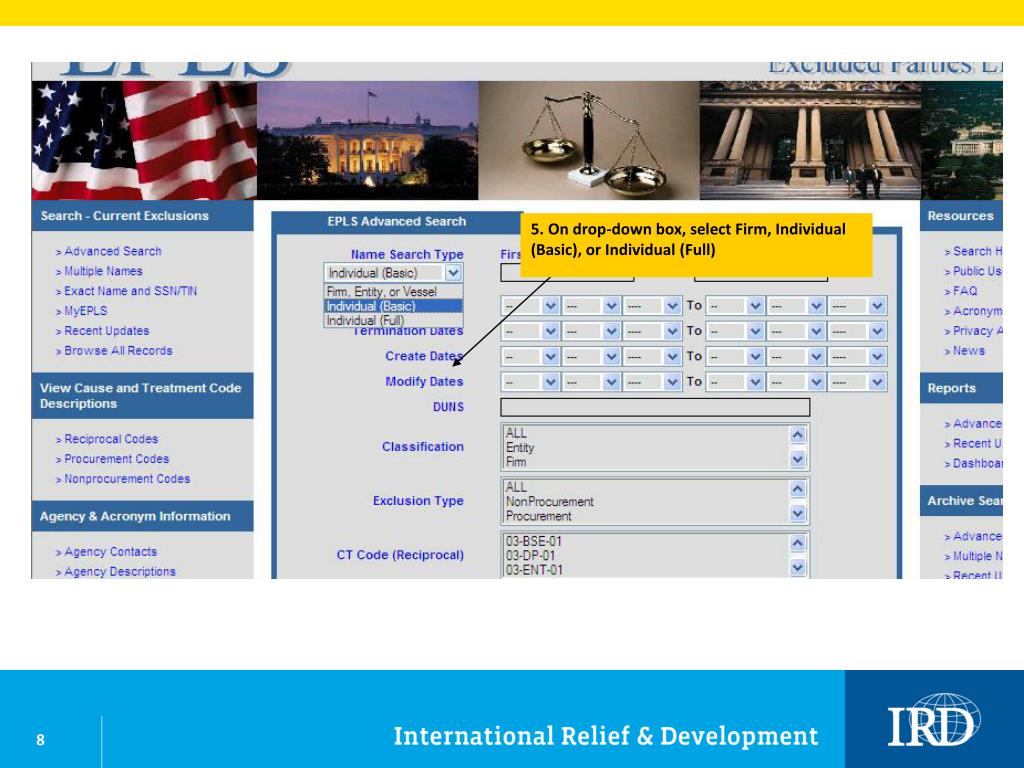Open the FAQ link under Resources
This screenshot has height=768, width=1024.
click(x=965, y=291)
